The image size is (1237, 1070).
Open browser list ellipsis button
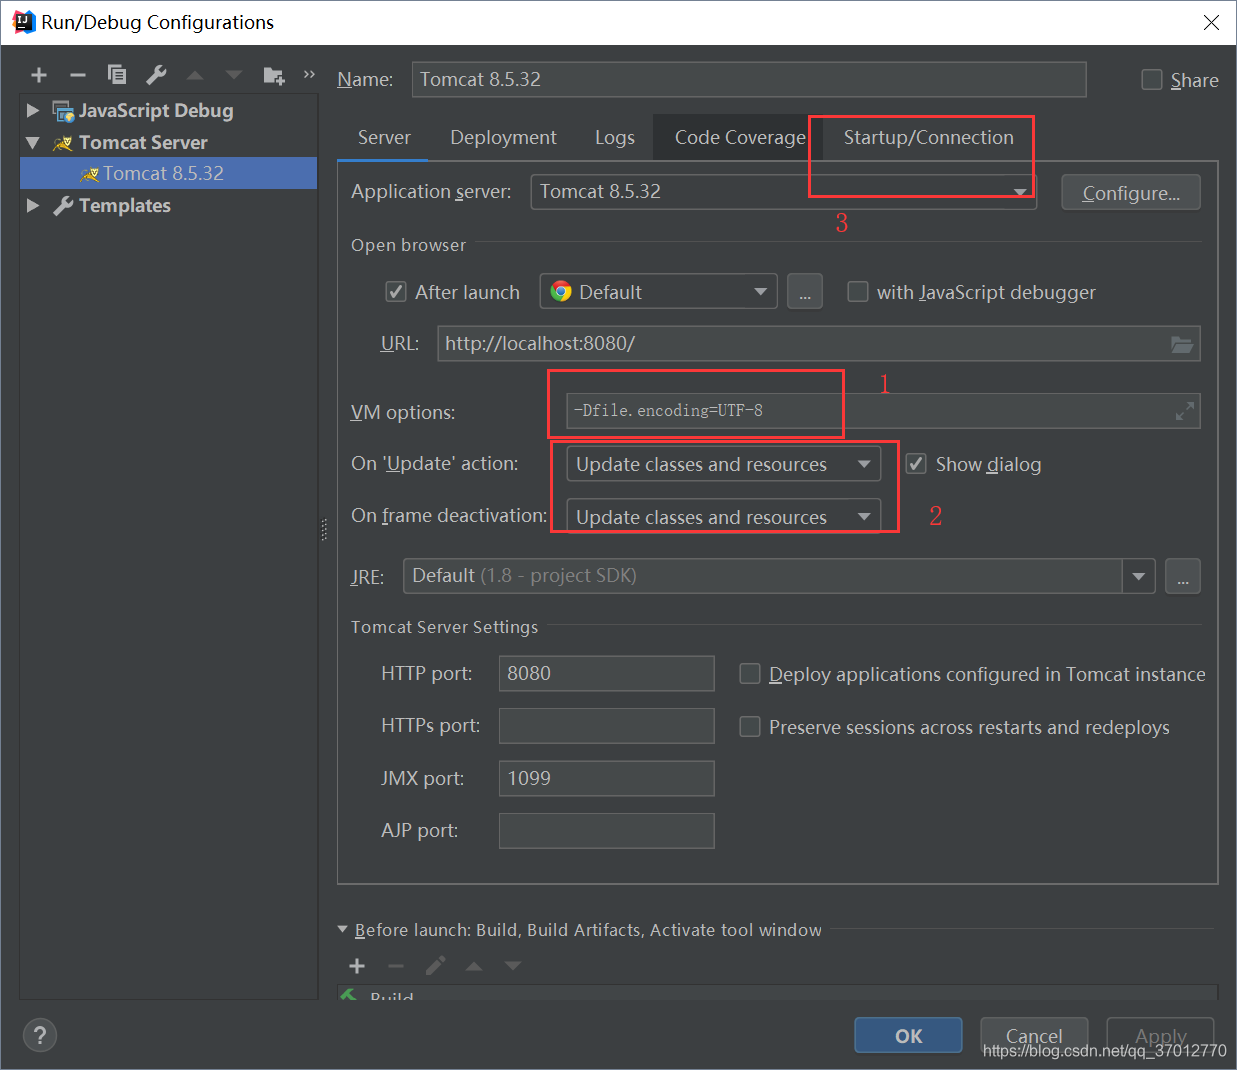(805, 292)
